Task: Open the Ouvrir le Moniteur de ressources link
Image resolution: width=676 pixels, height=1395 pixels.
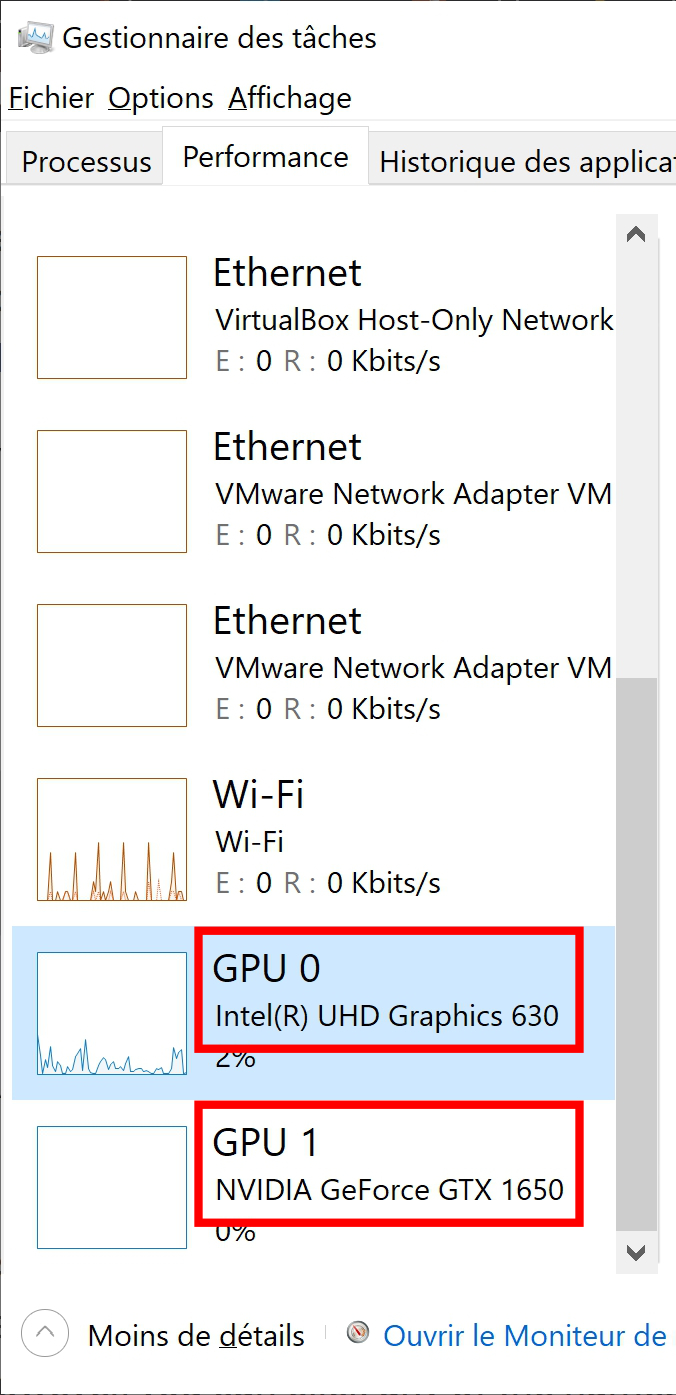Action: (525, 1335)
